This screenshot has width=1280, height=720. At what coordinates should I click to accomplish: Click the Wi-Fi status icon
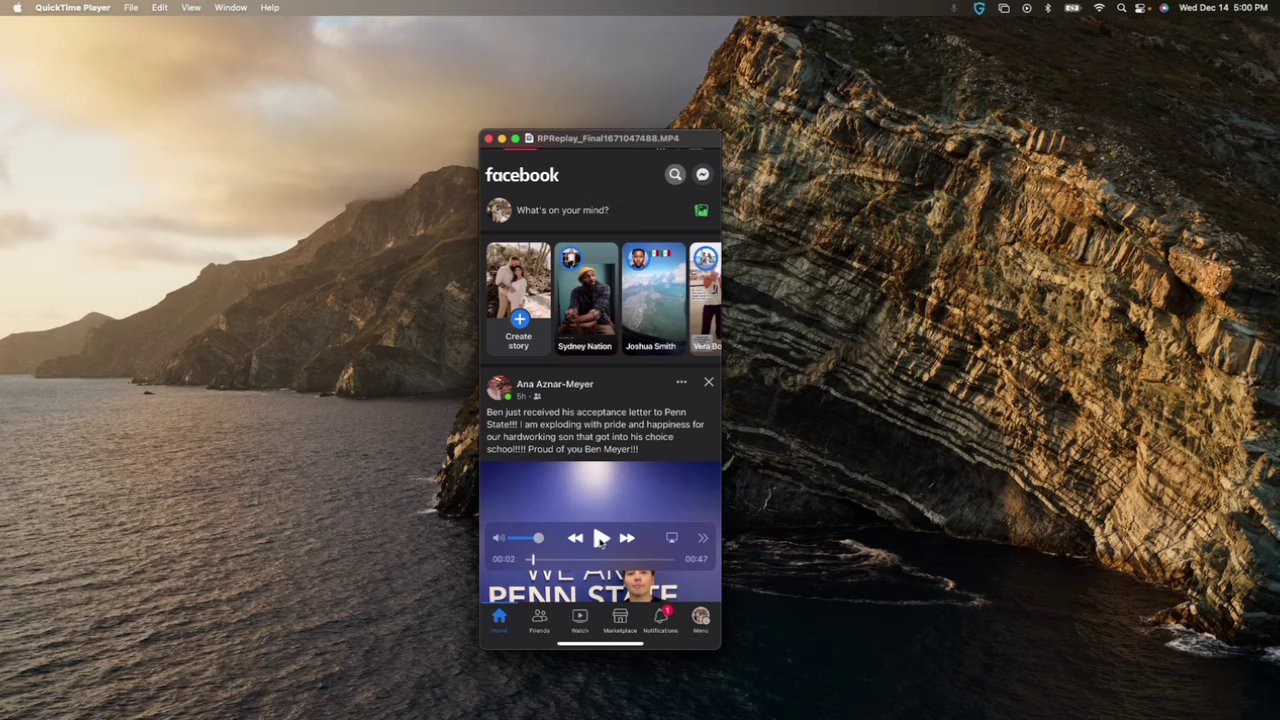point(1099,8)
